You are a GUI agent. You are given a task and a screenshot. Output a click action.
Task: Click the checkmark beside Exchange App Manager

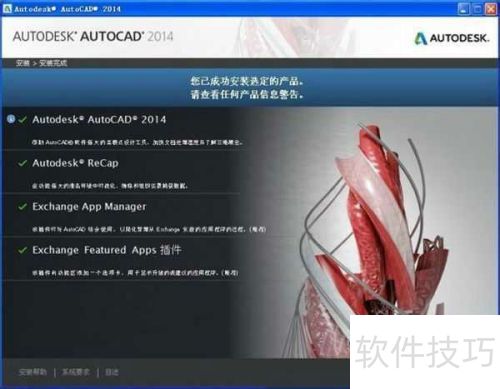click(x=22, y=207)
